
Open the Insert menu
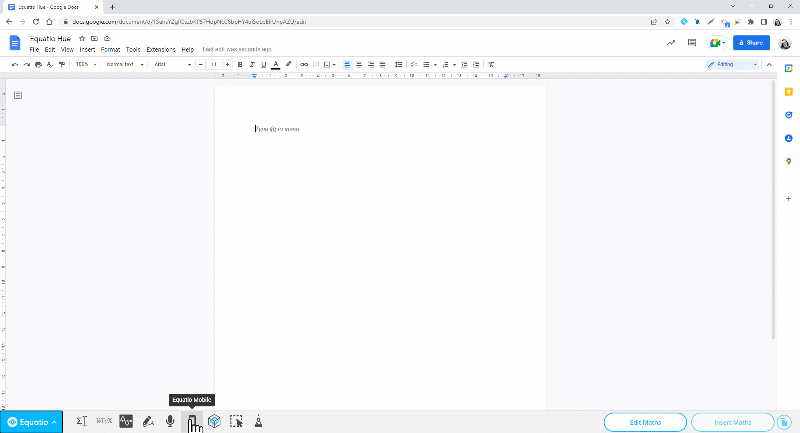[x=87, y=49]
